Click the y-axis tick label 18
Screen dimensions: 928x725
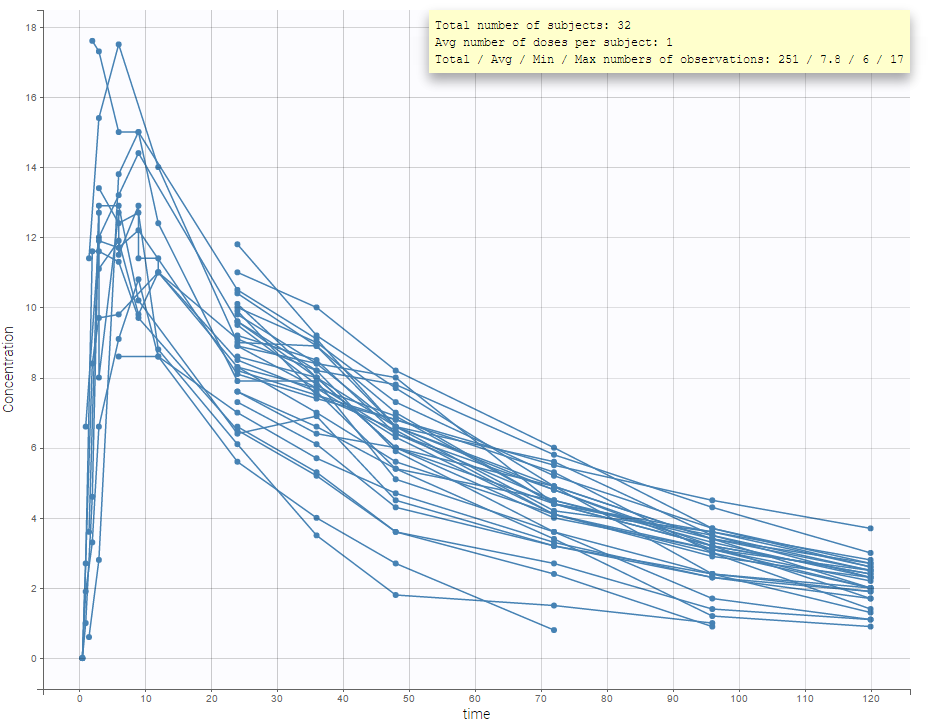tap(31, 27)
